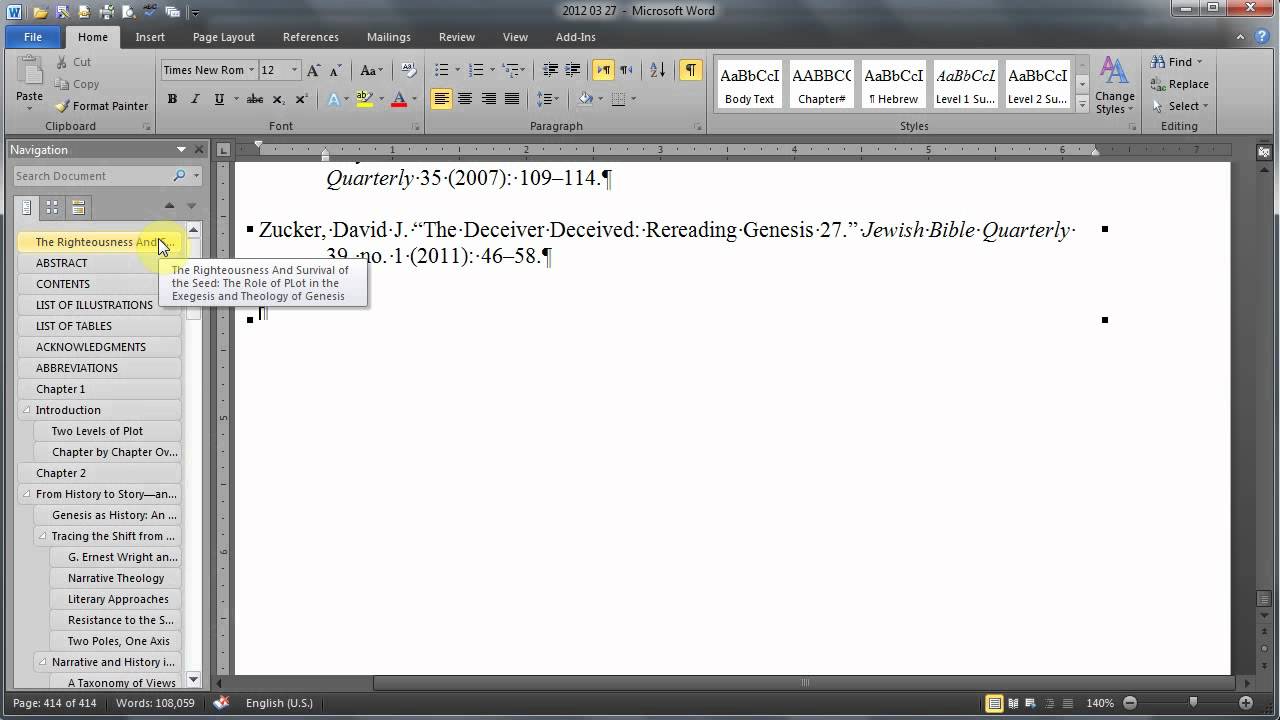Apply strikethrough to text
This screenshot has height=720, width=1280.
click(255, 99)
